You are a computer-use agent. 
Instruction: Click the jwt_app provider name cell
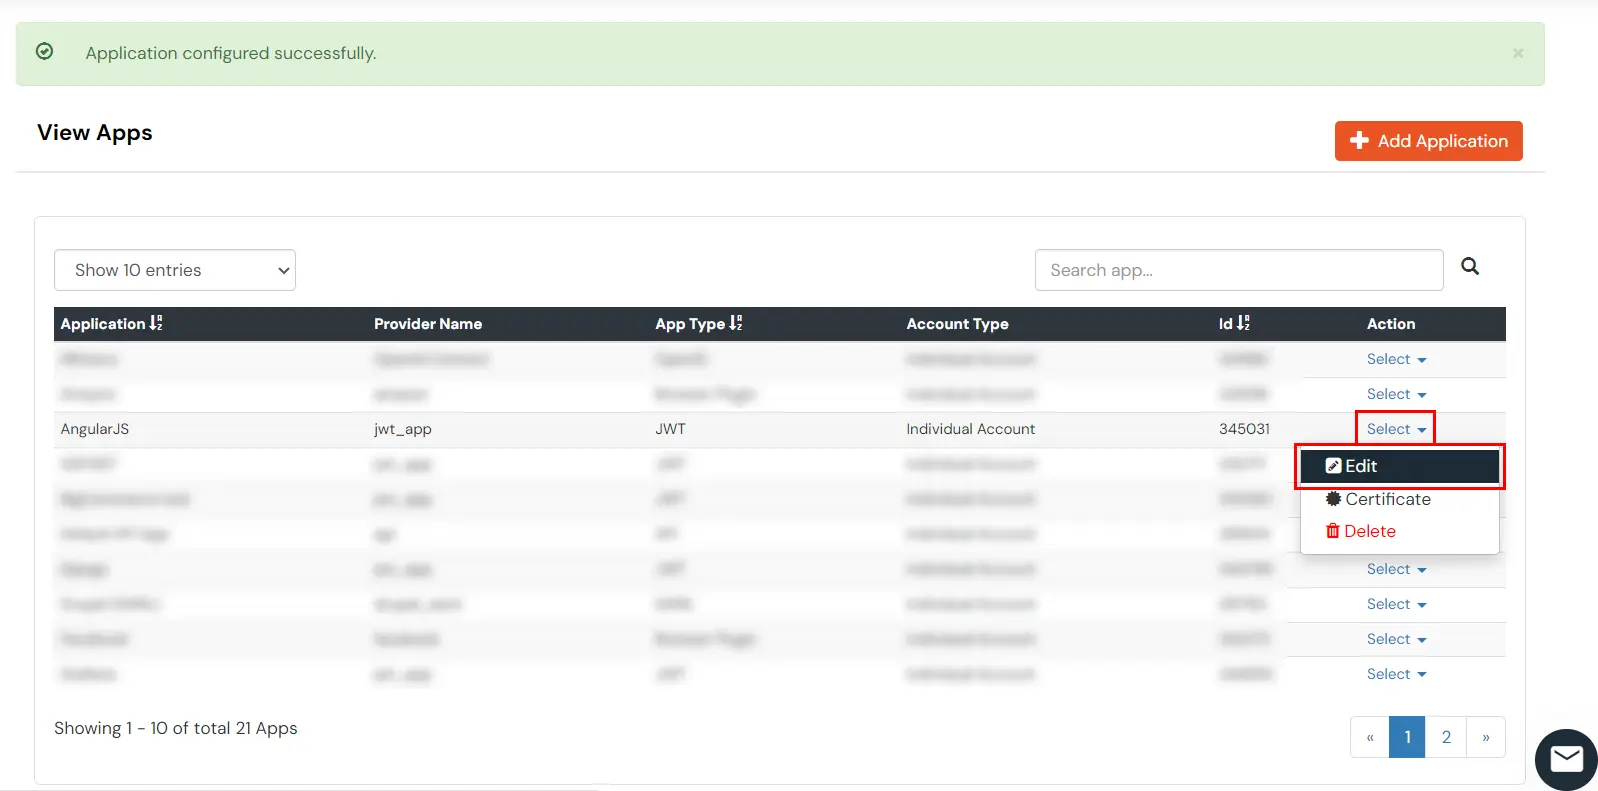(403, 429)
